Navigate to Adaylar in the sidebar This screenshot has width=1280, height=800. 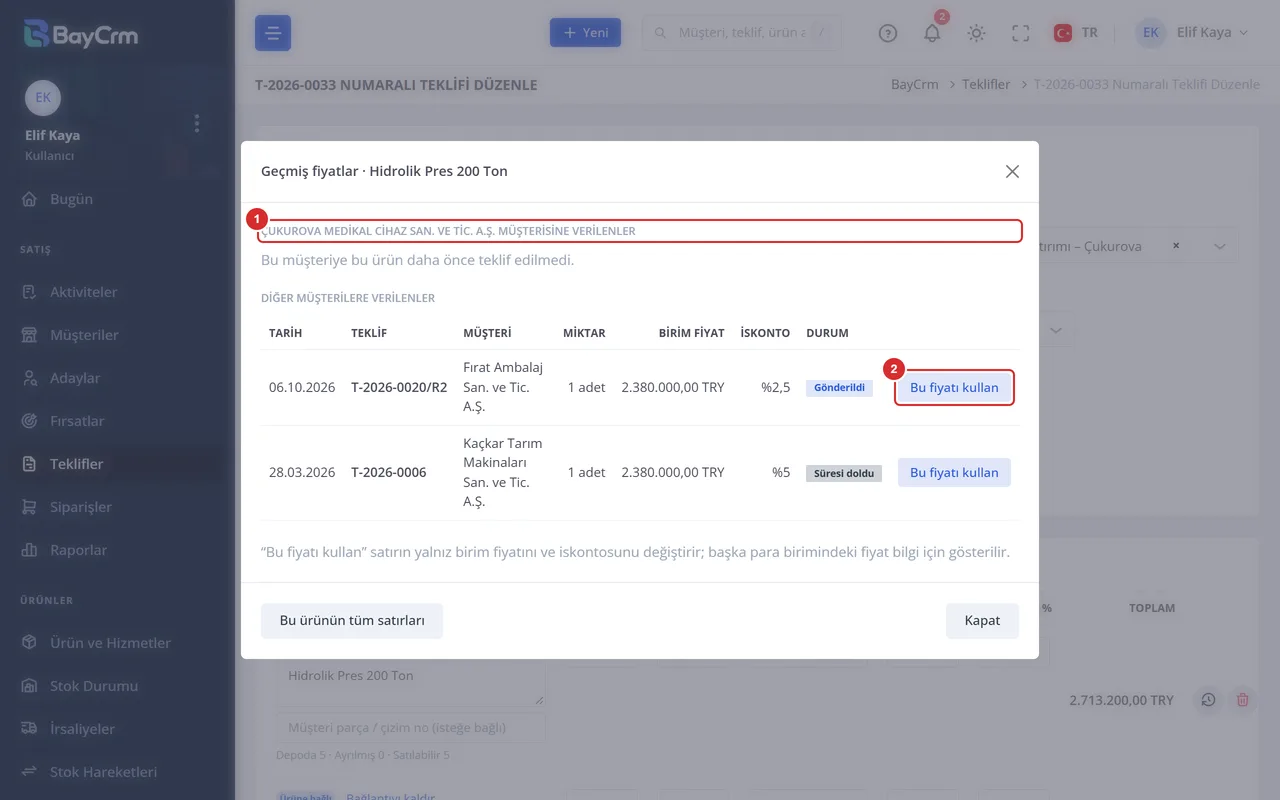[75, 378]
